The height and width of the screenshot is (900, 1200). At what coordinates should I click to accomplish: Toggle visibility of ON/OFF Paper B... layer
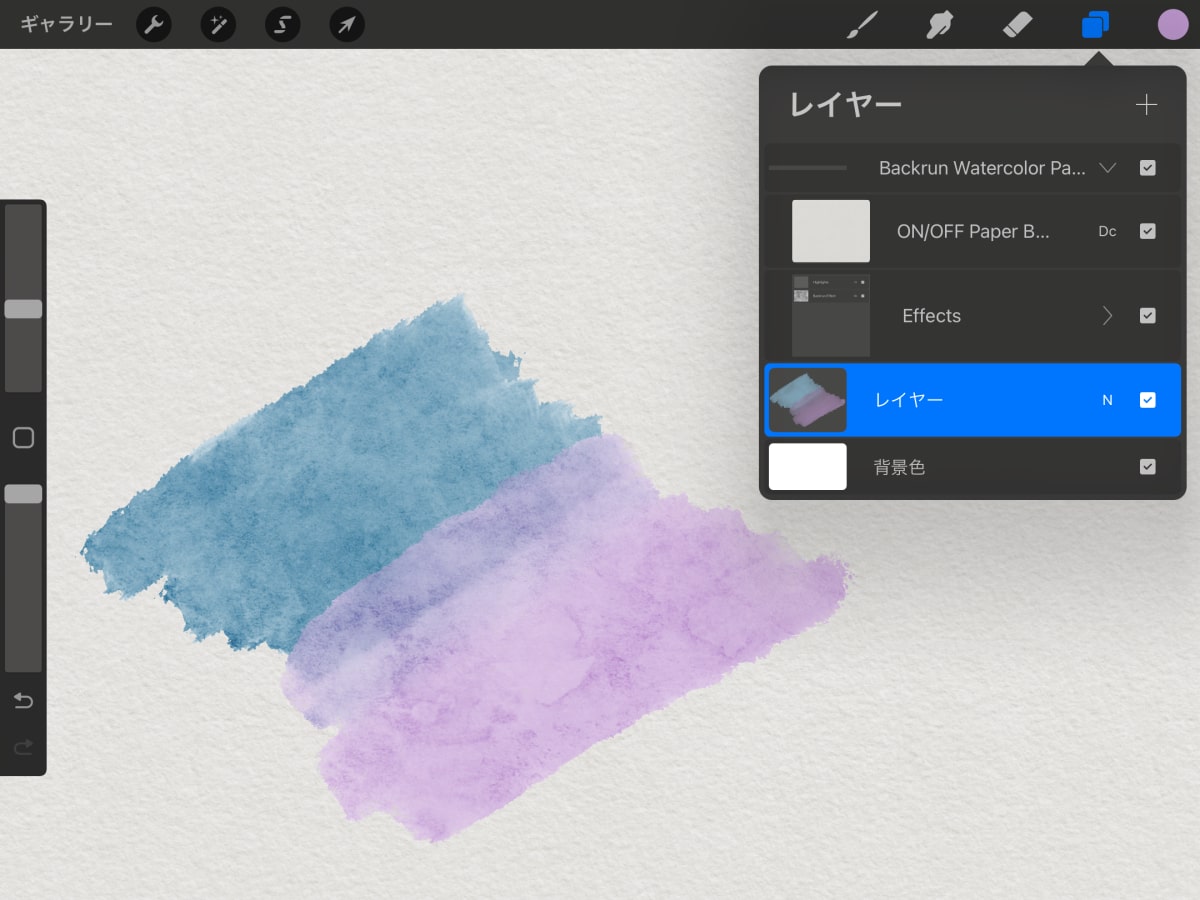1148,231
